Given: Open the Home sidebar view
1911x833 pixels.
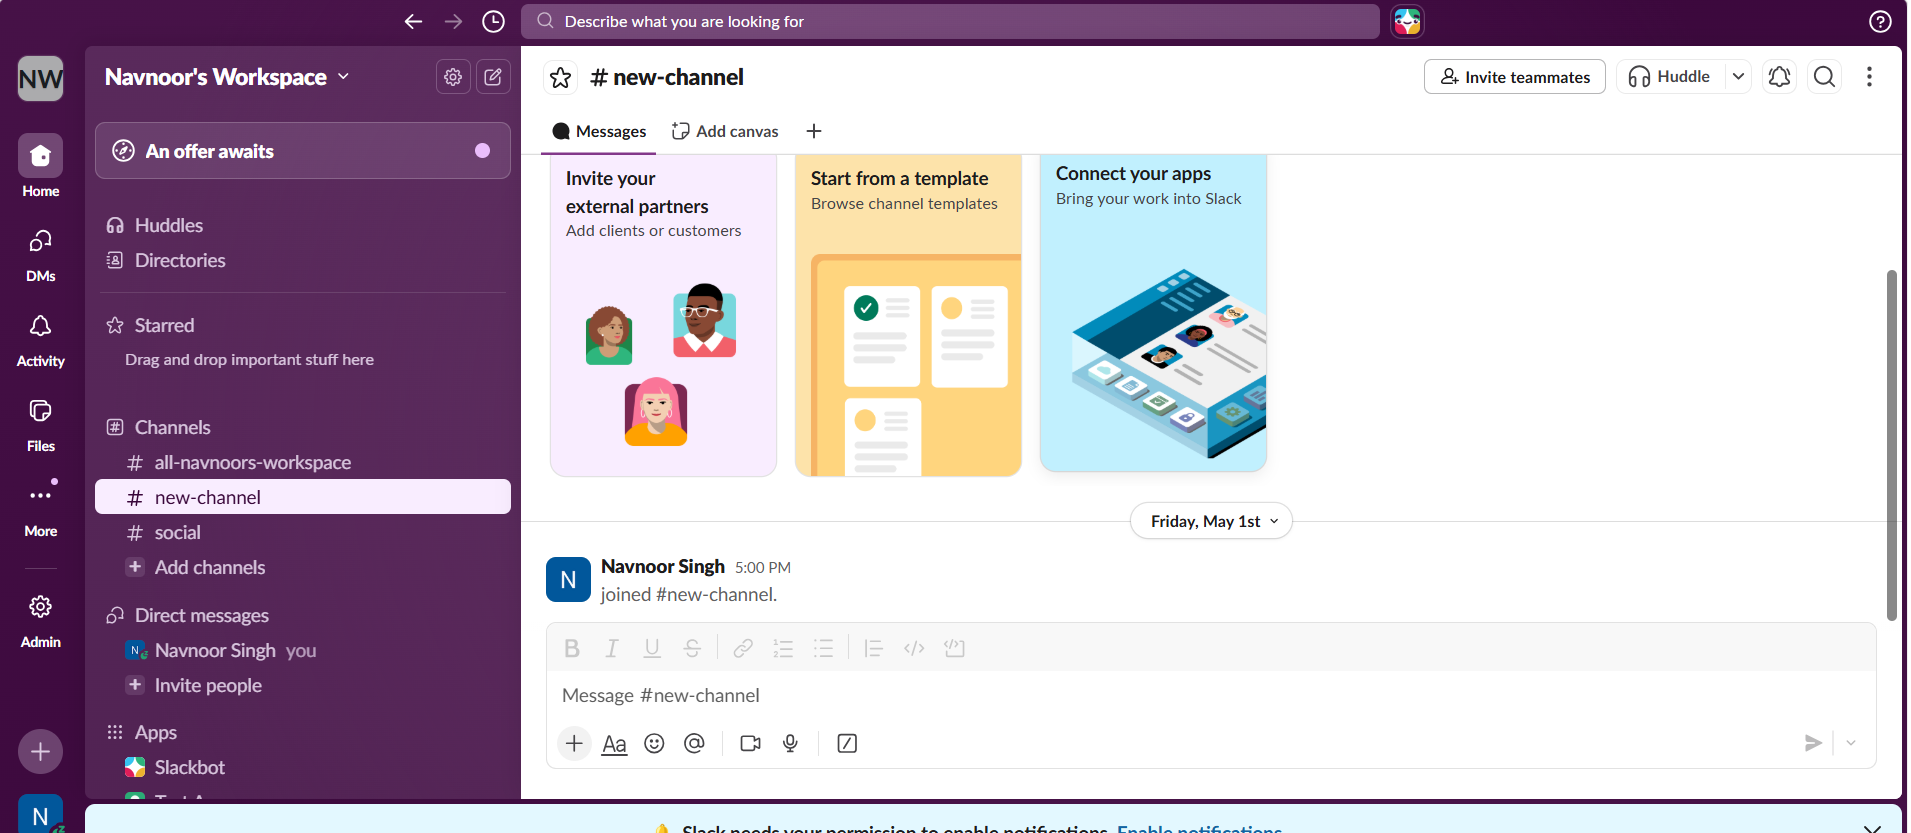Looking at the screenshot, I should [41, 166].
